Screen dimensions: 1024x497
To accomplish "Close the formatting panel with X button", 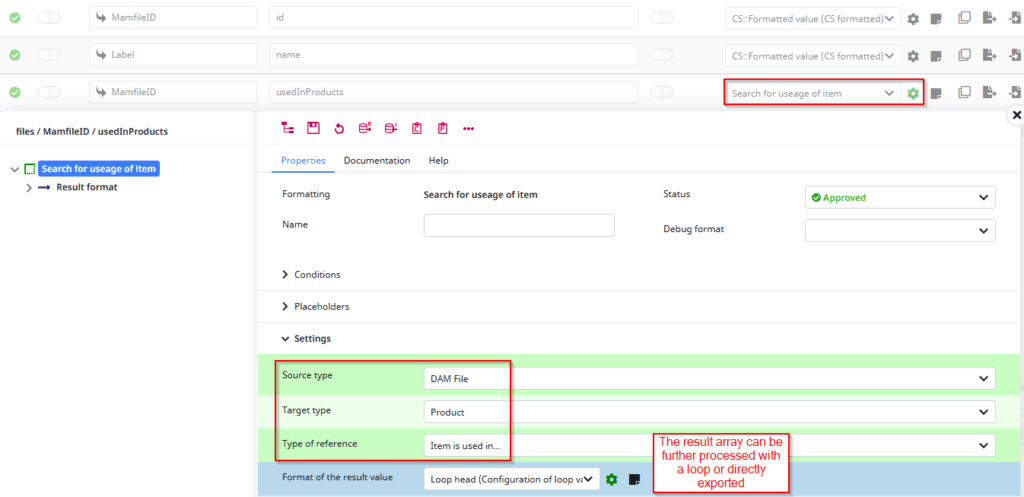I will tap(1016, 115).
